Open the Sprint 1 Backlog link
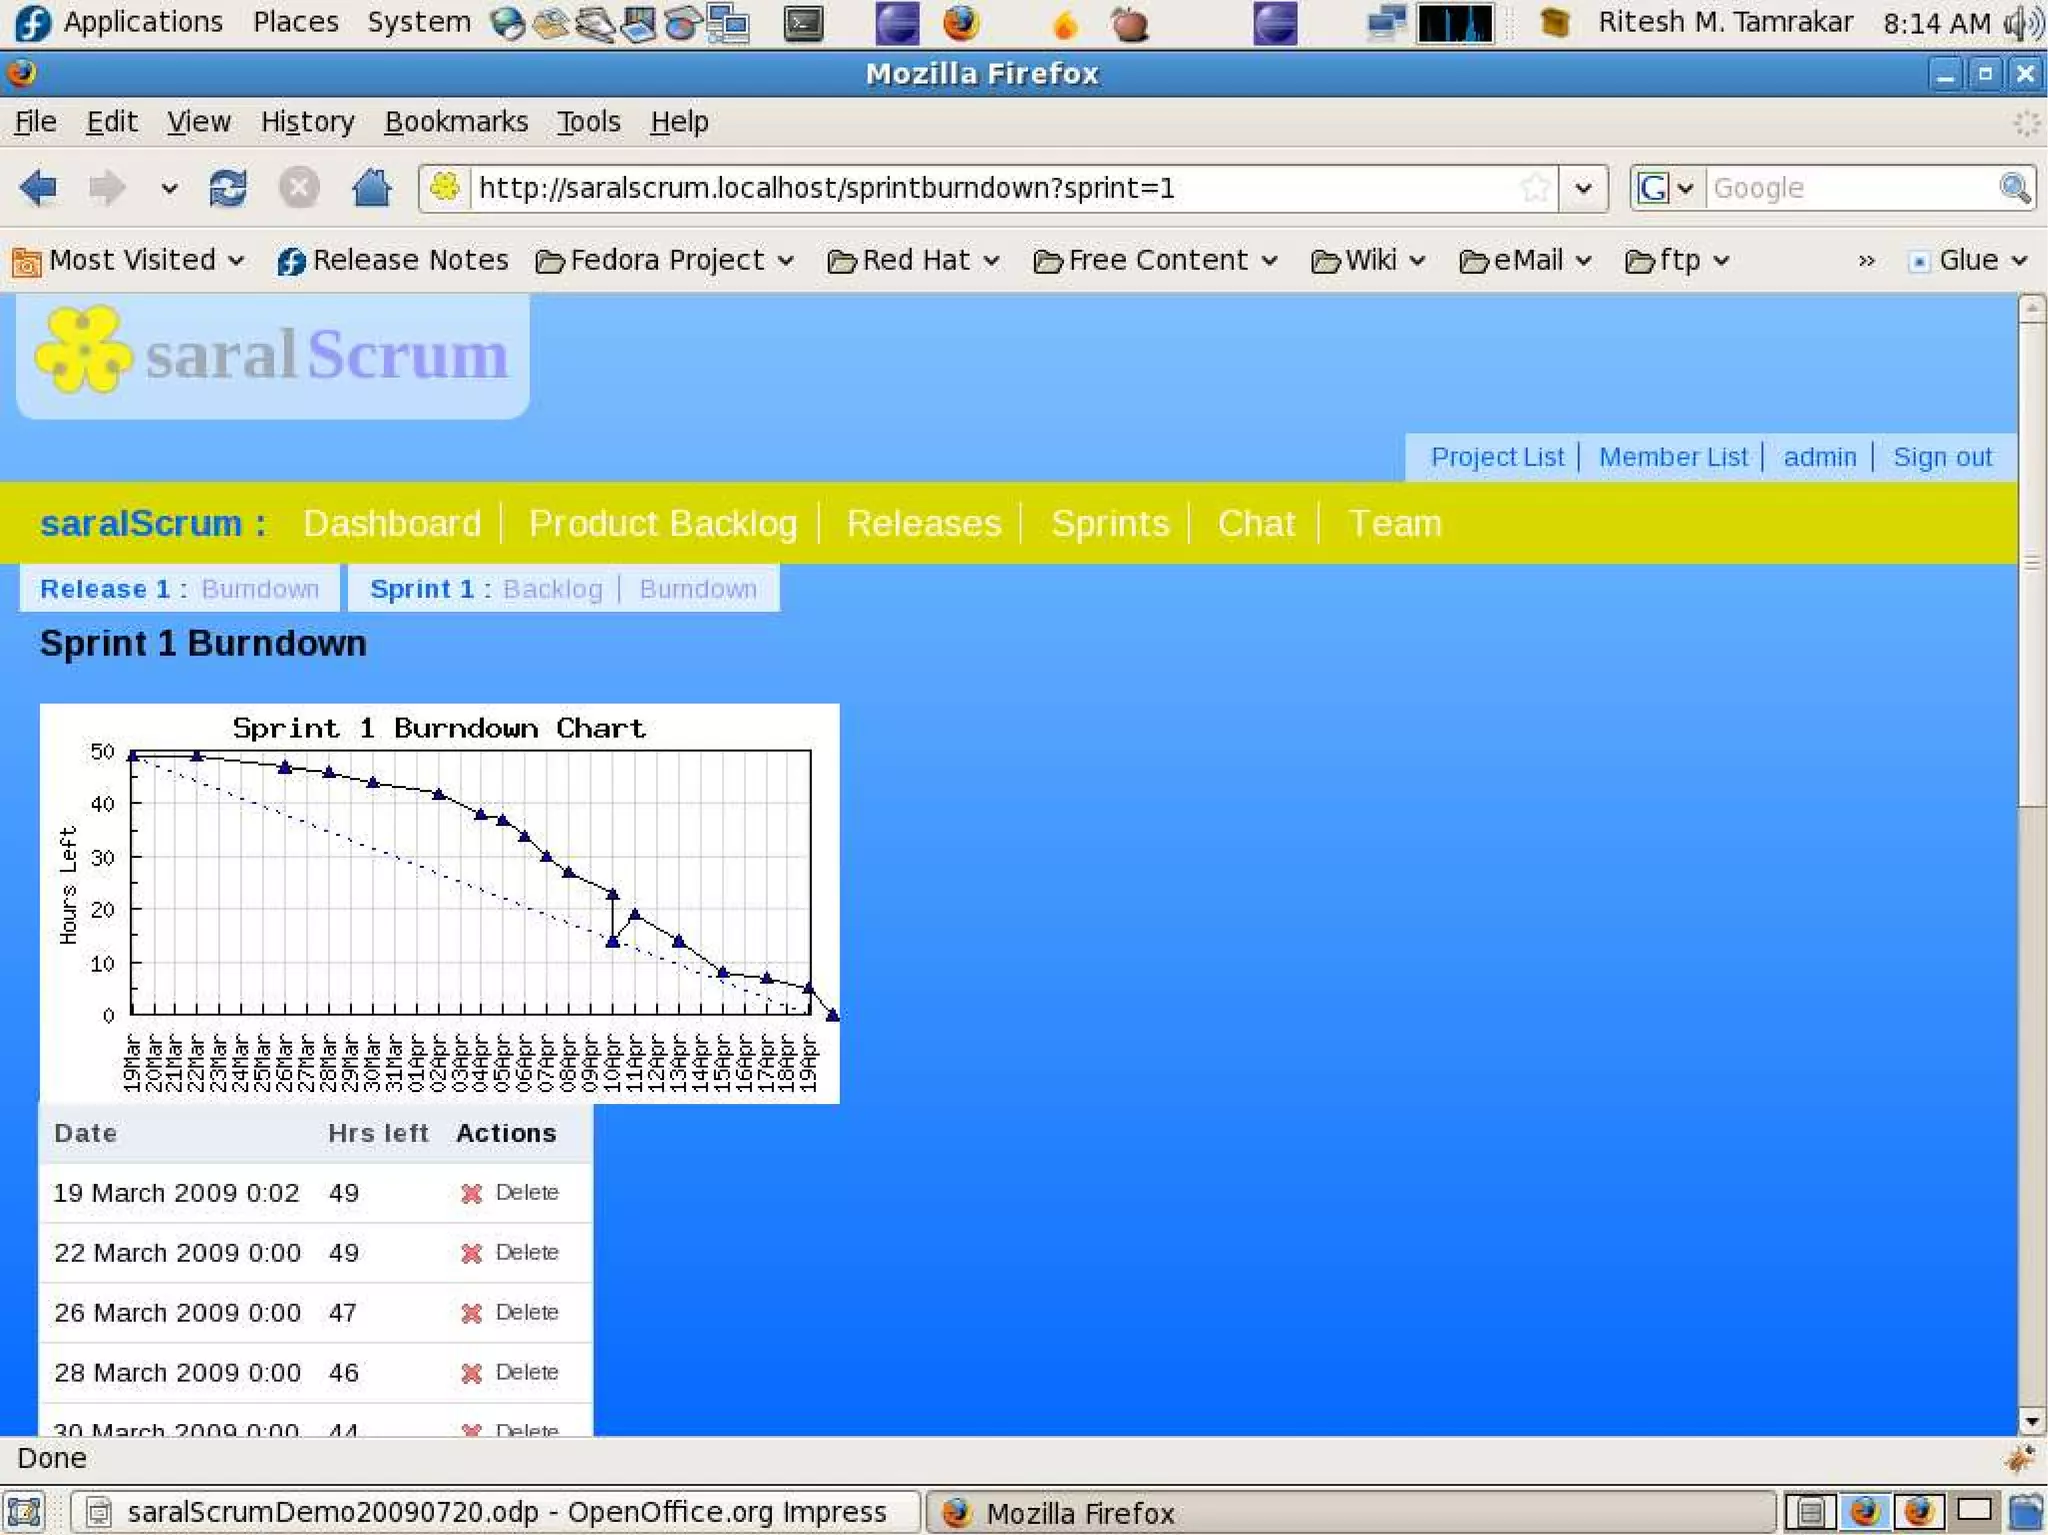 coord(552,589)
